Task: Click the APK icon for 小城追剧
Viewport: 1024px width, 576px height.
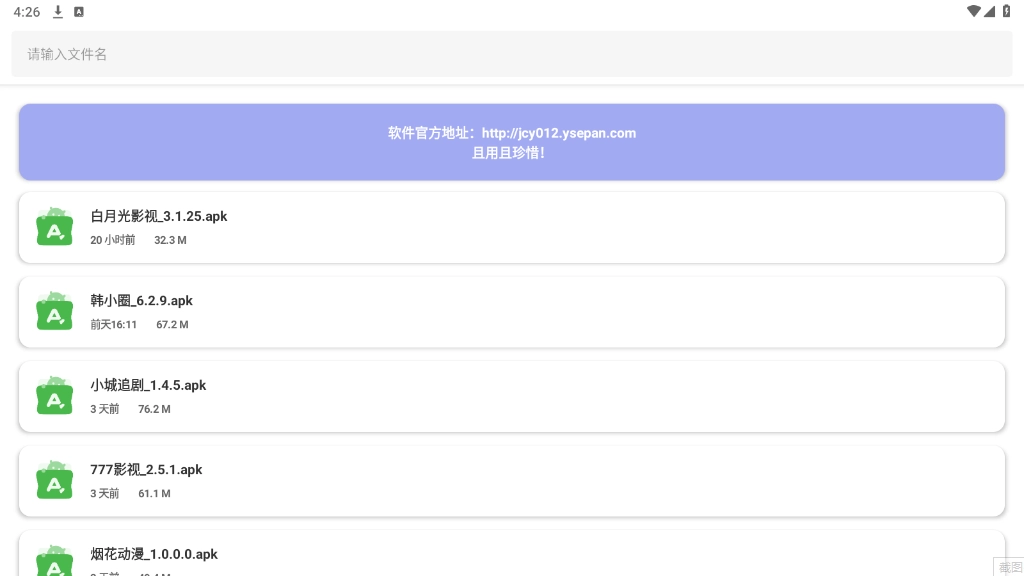Action: pos(55,397)
